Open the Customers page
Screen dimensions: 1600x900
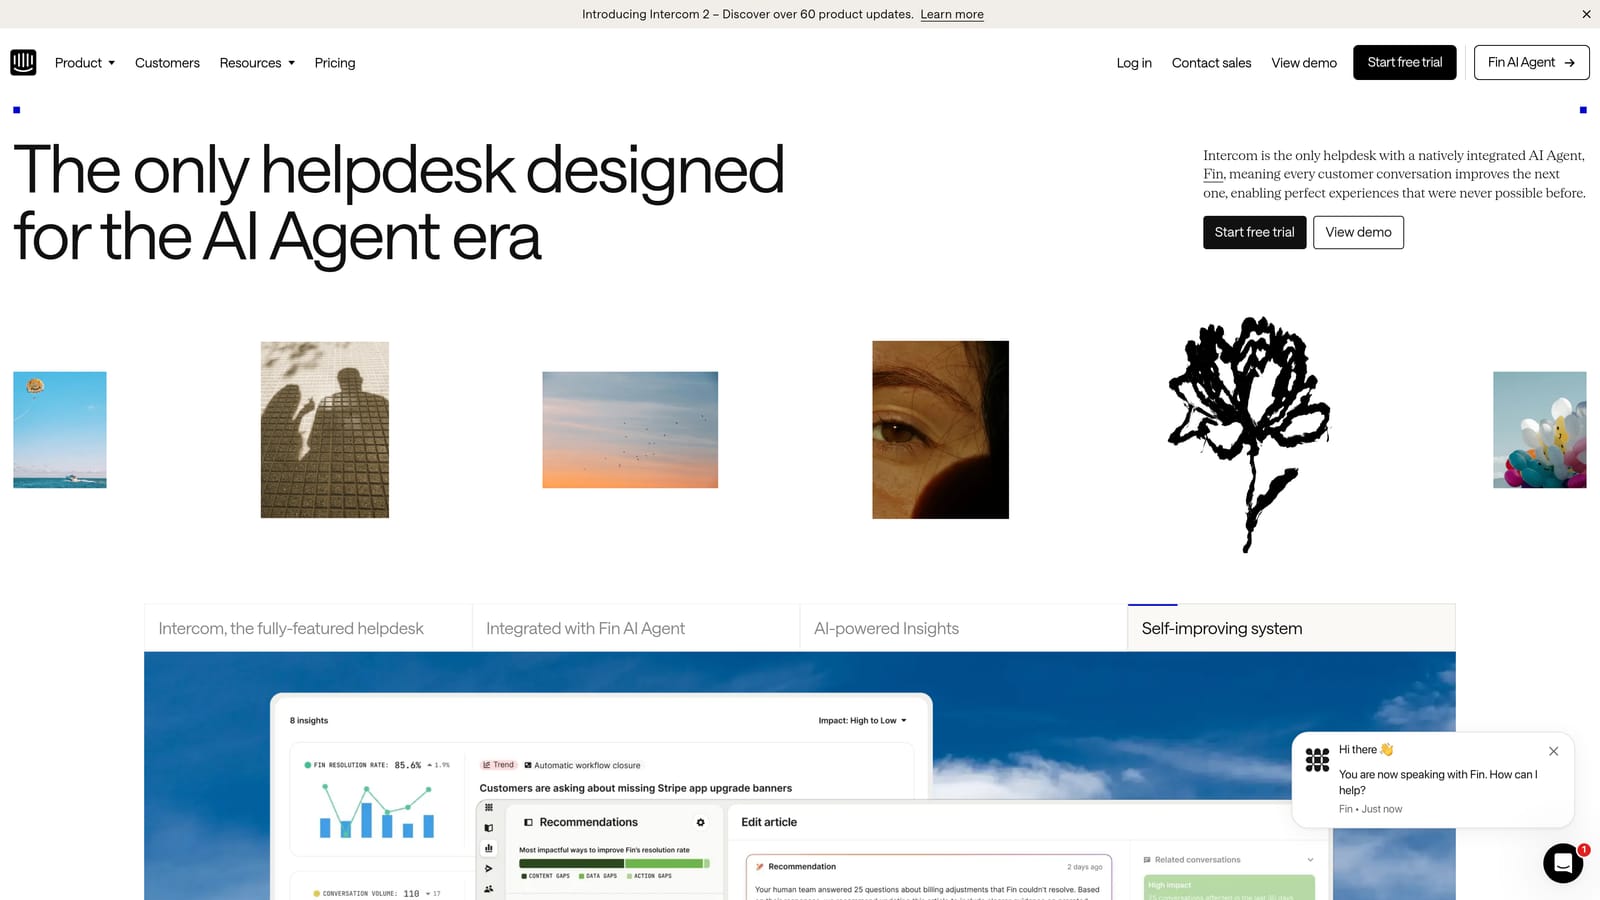pyautogui.click(x=167, y=63)
